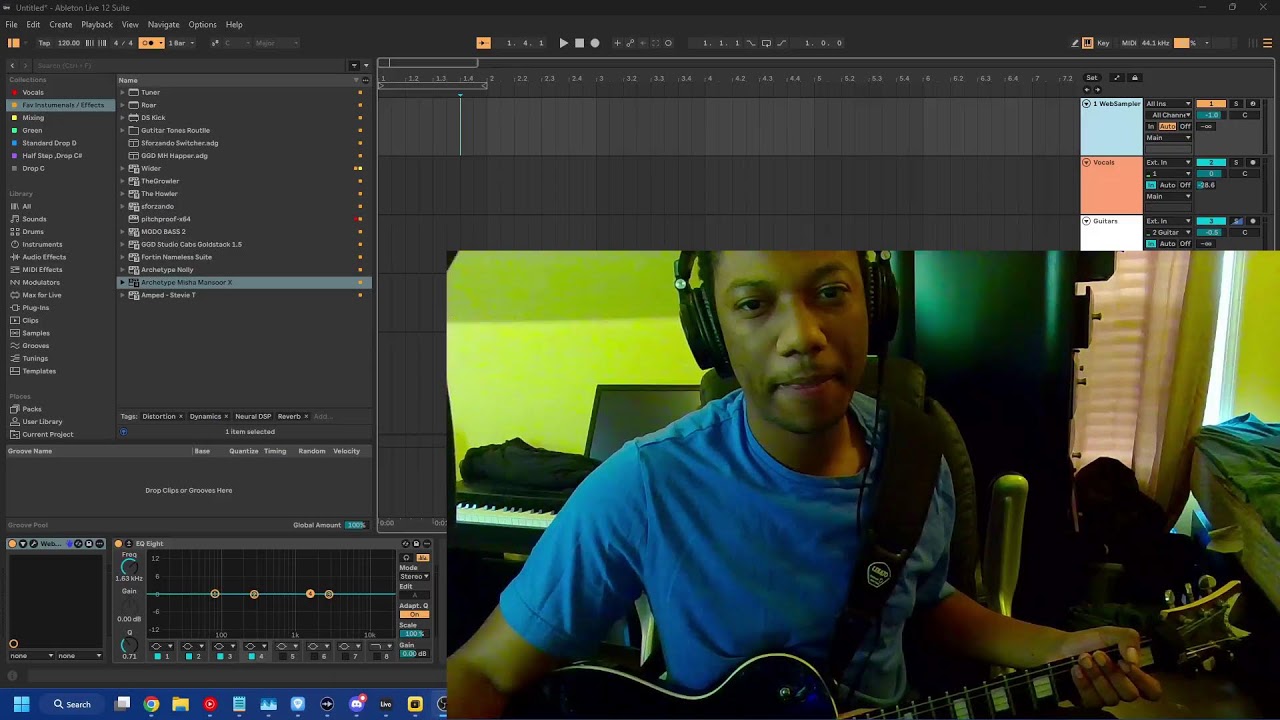
Task: Toggle Adaptive Q On button
Action: (414, 615)
